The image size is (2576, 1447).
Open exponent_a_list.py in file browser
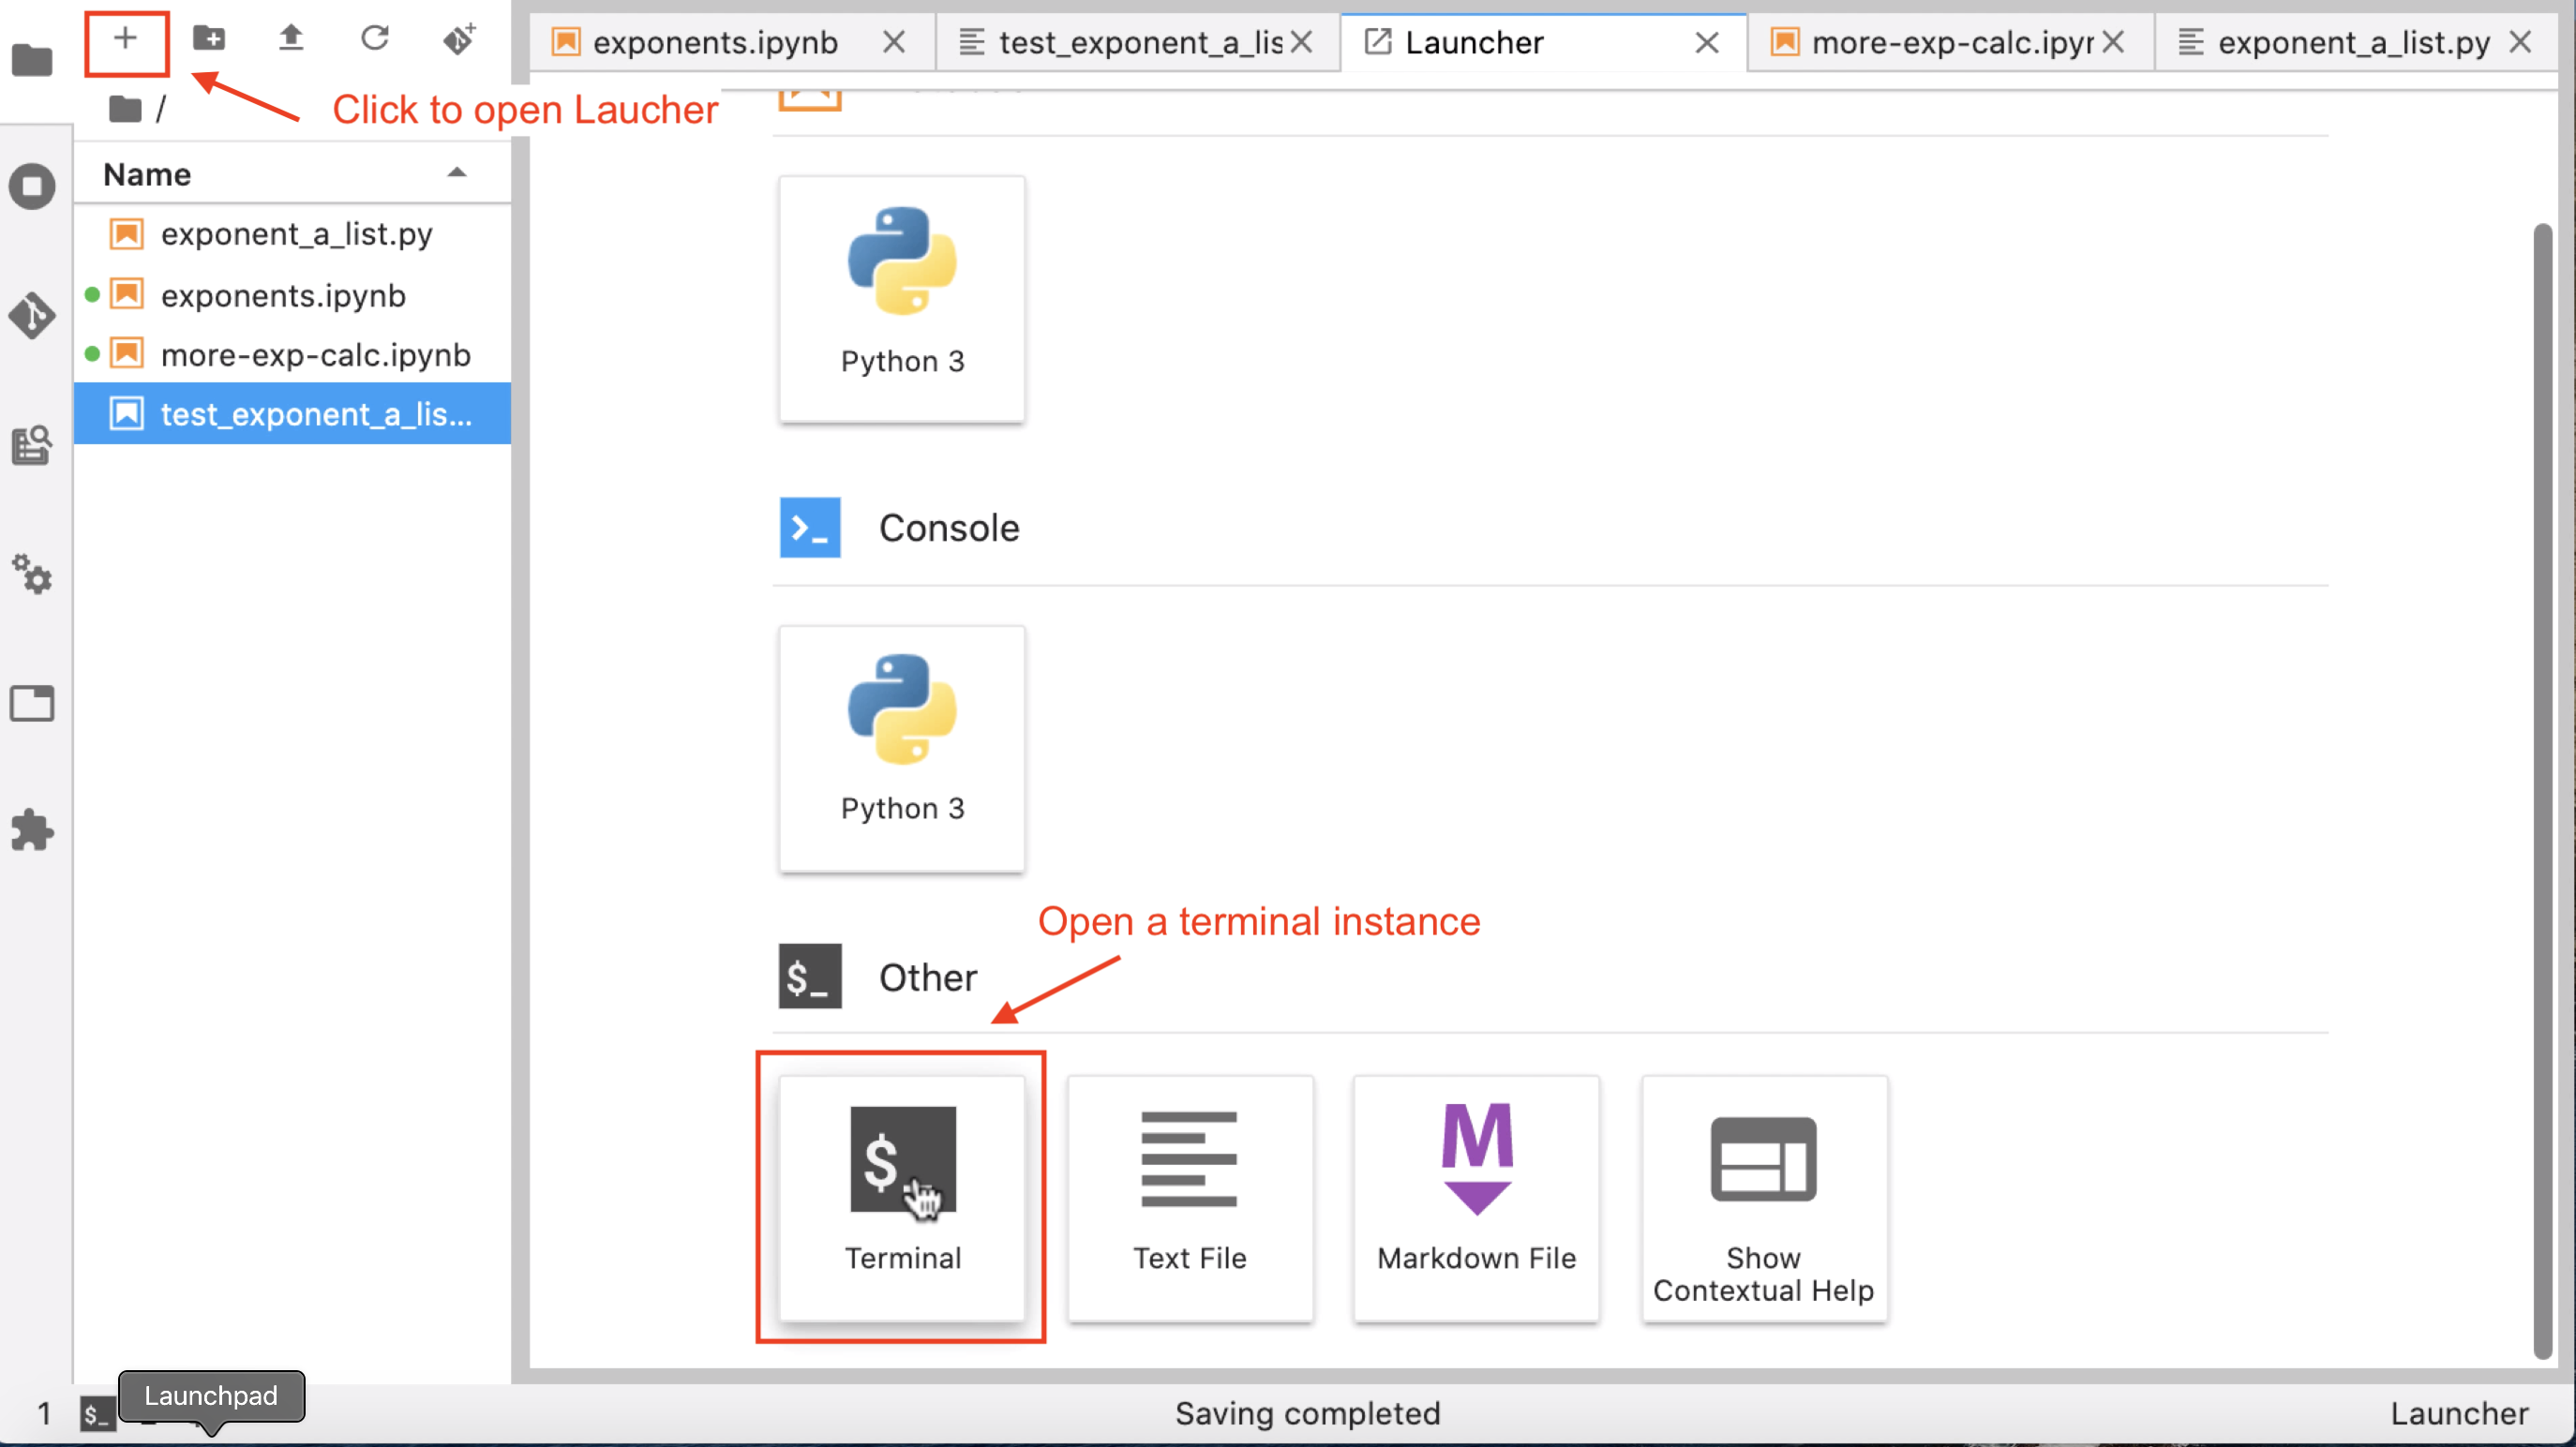(x=296, y=234)
